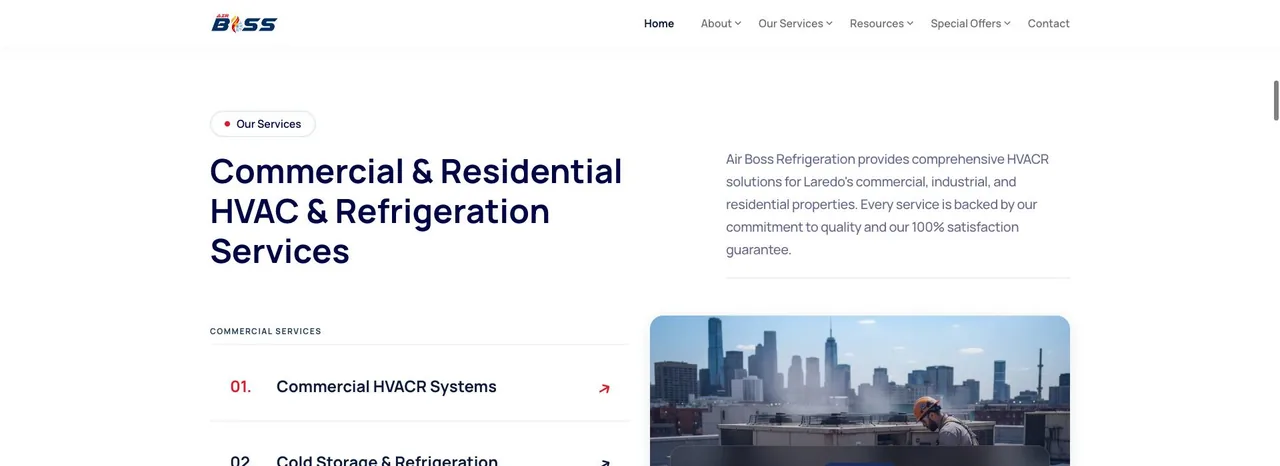Image resolution: width=1280 pixels, height=466 pixels.
Task: Click the COMMERCIAL SERVICES section label
Action: (266, 331)
